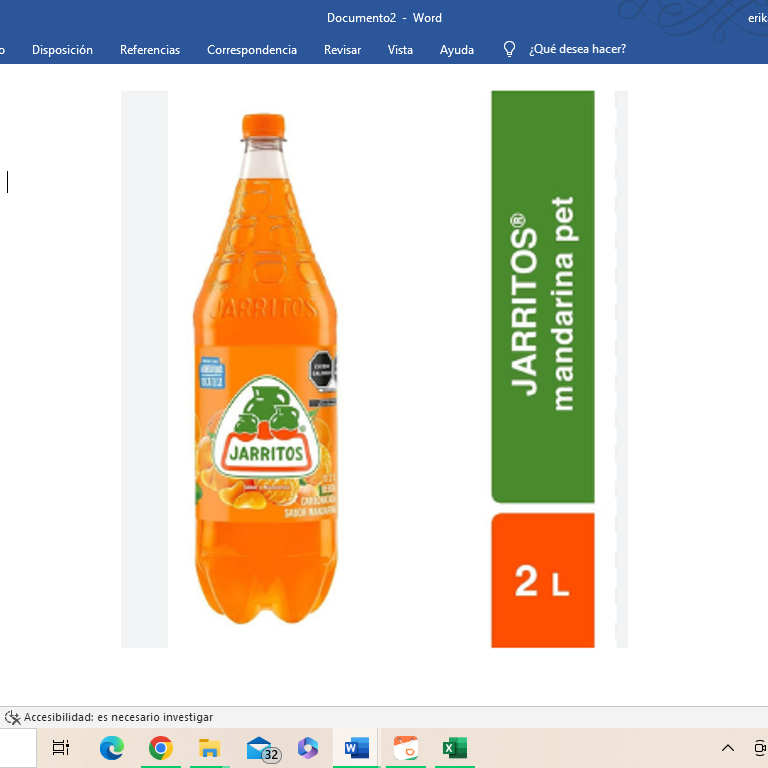Open Task View from the taskbar

(x=61, y=747)
